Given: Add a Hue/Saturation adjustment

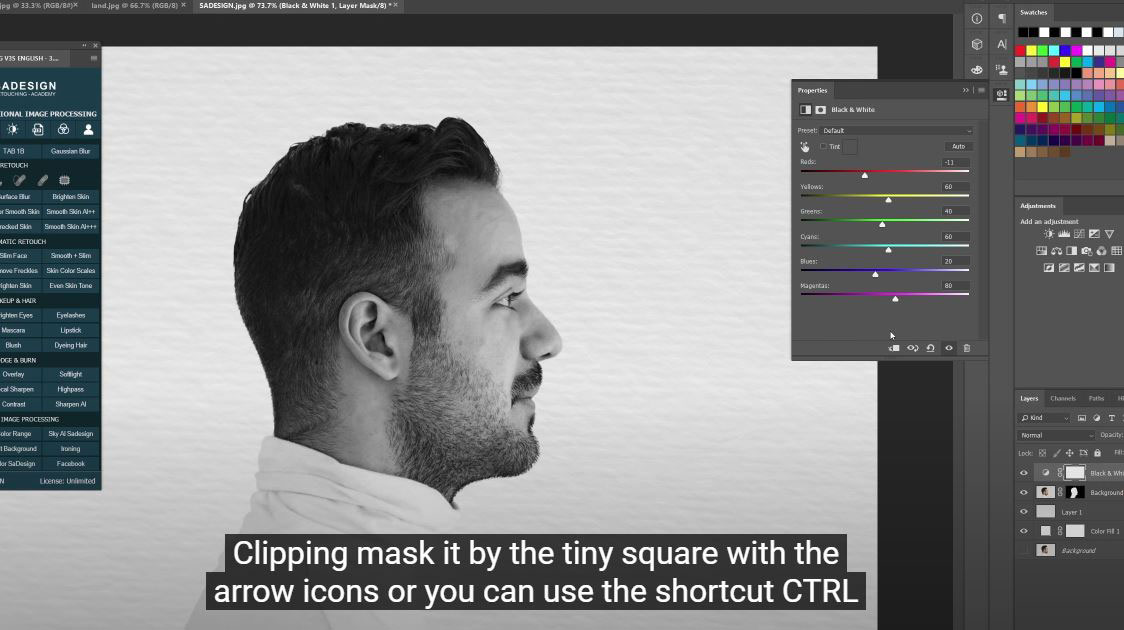Looking at the screenshot, I should pos(1041,251).
